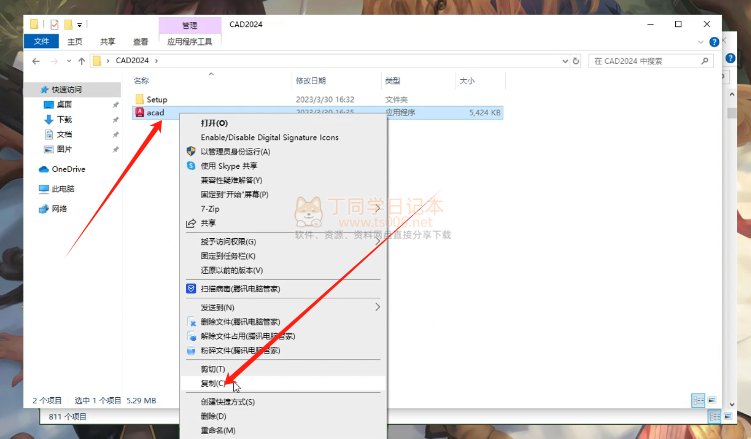Click the New Folder quick access icon

(68, 24)
